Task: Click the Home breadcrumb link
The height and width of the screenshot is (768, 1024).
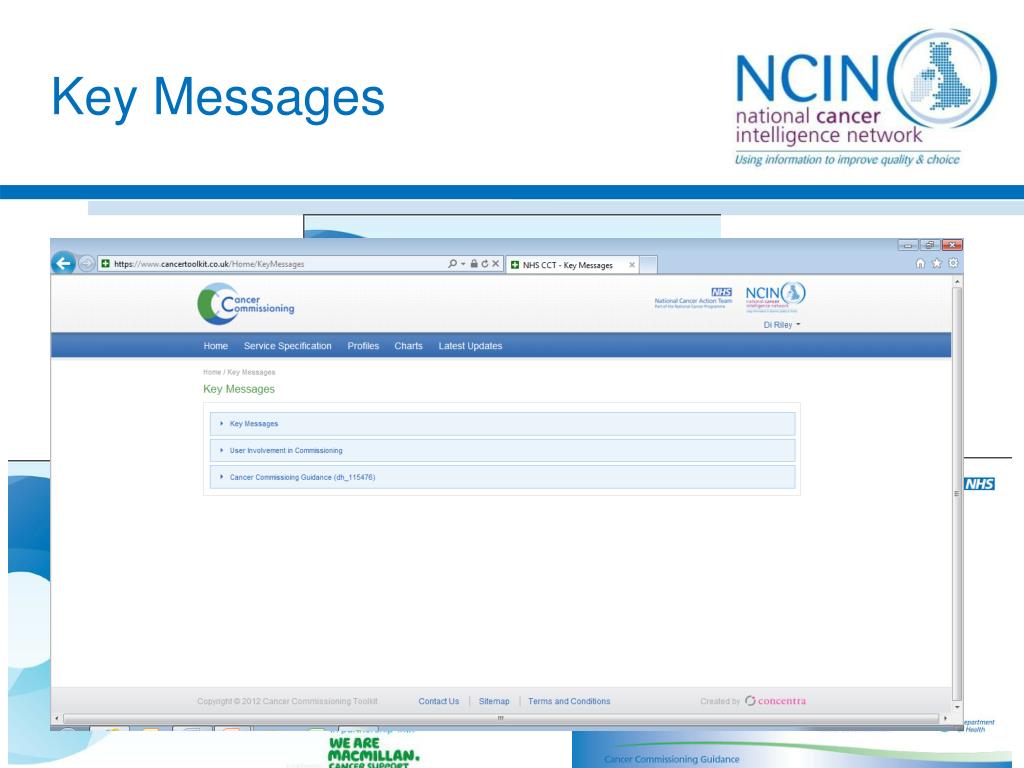Action: (212, 372)
